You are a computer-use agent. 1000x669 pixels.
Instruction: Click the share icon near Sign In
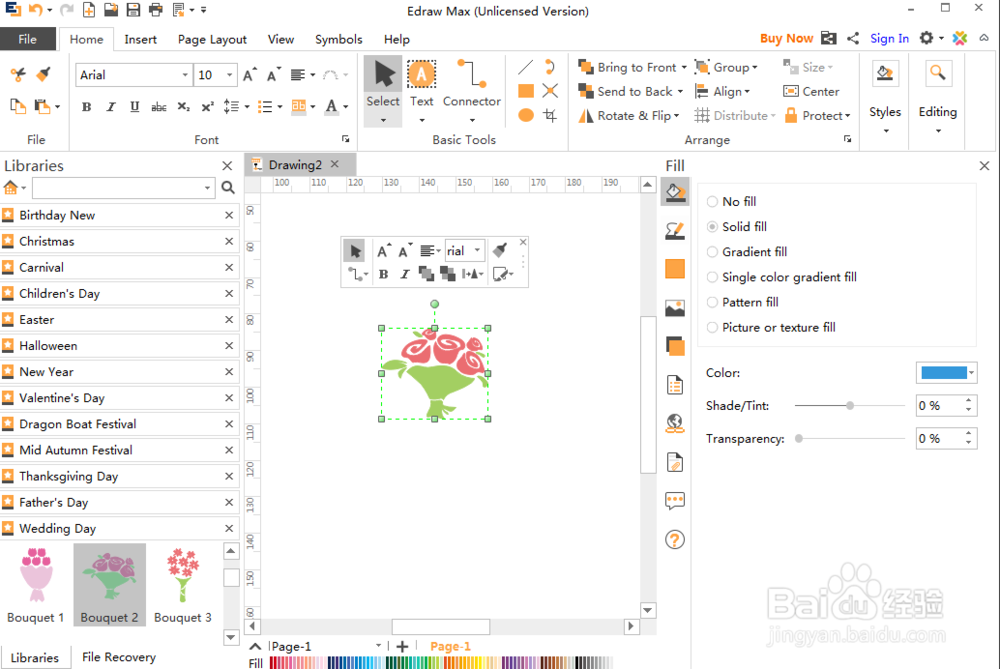(853, 38)
